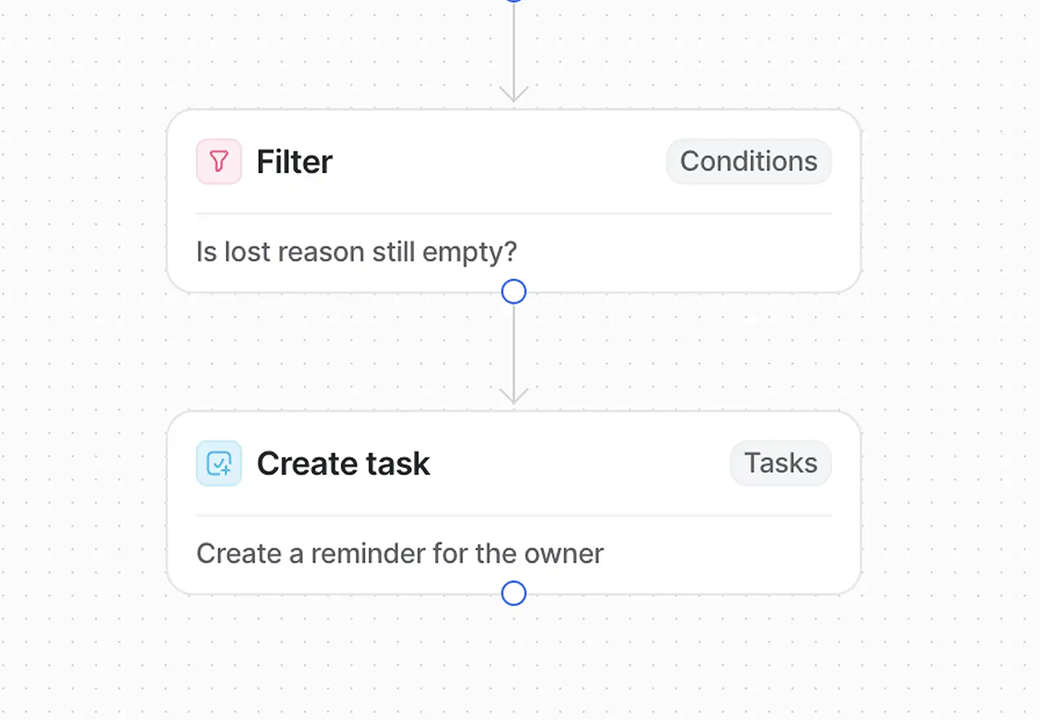Click the pink Filter funnel icon
Image resolution: width=1040 pixels, height=720 pixels.
[x=219, y=162]
